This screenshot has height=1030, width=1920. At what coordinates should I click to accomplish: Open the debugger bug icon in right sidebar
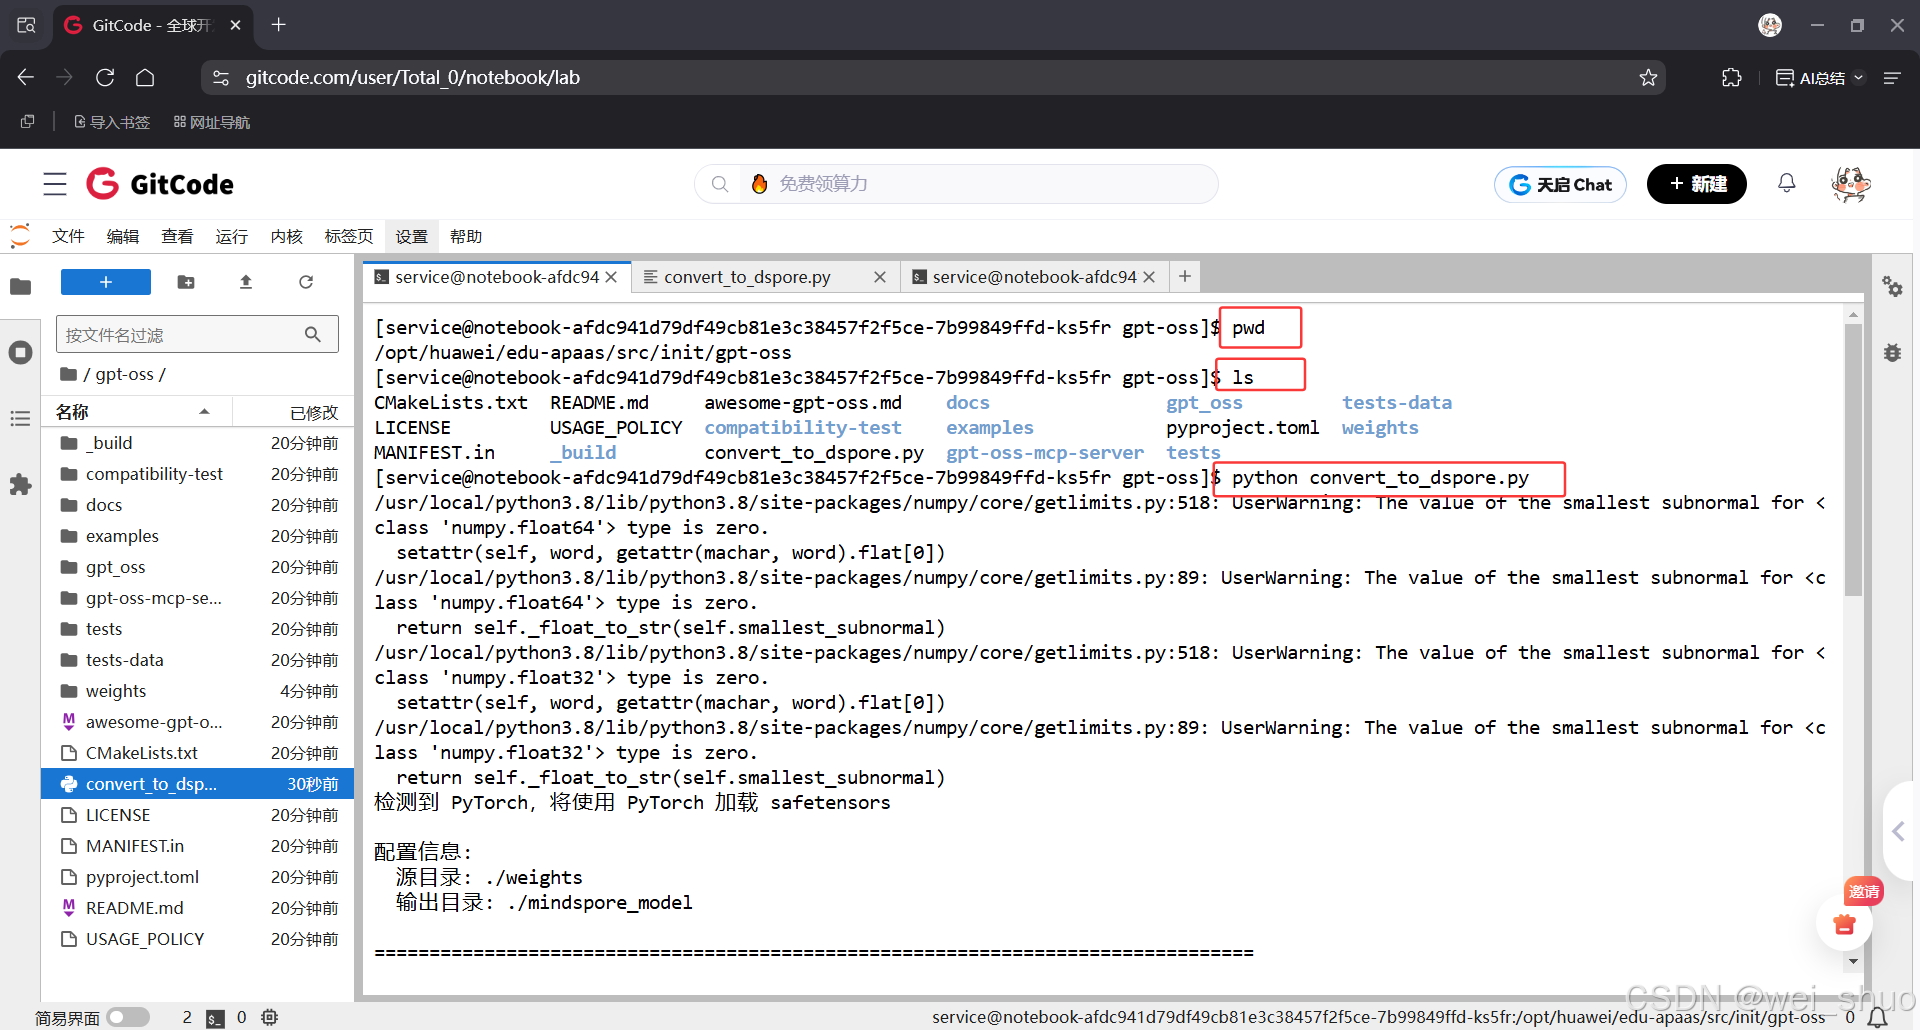(x=1892, y=353)
